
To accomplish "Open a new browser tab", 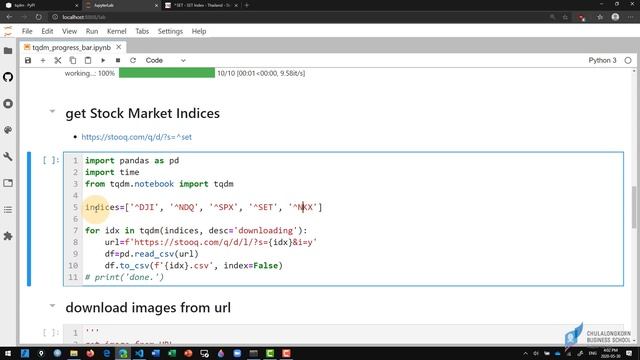I will click(247, 5).
